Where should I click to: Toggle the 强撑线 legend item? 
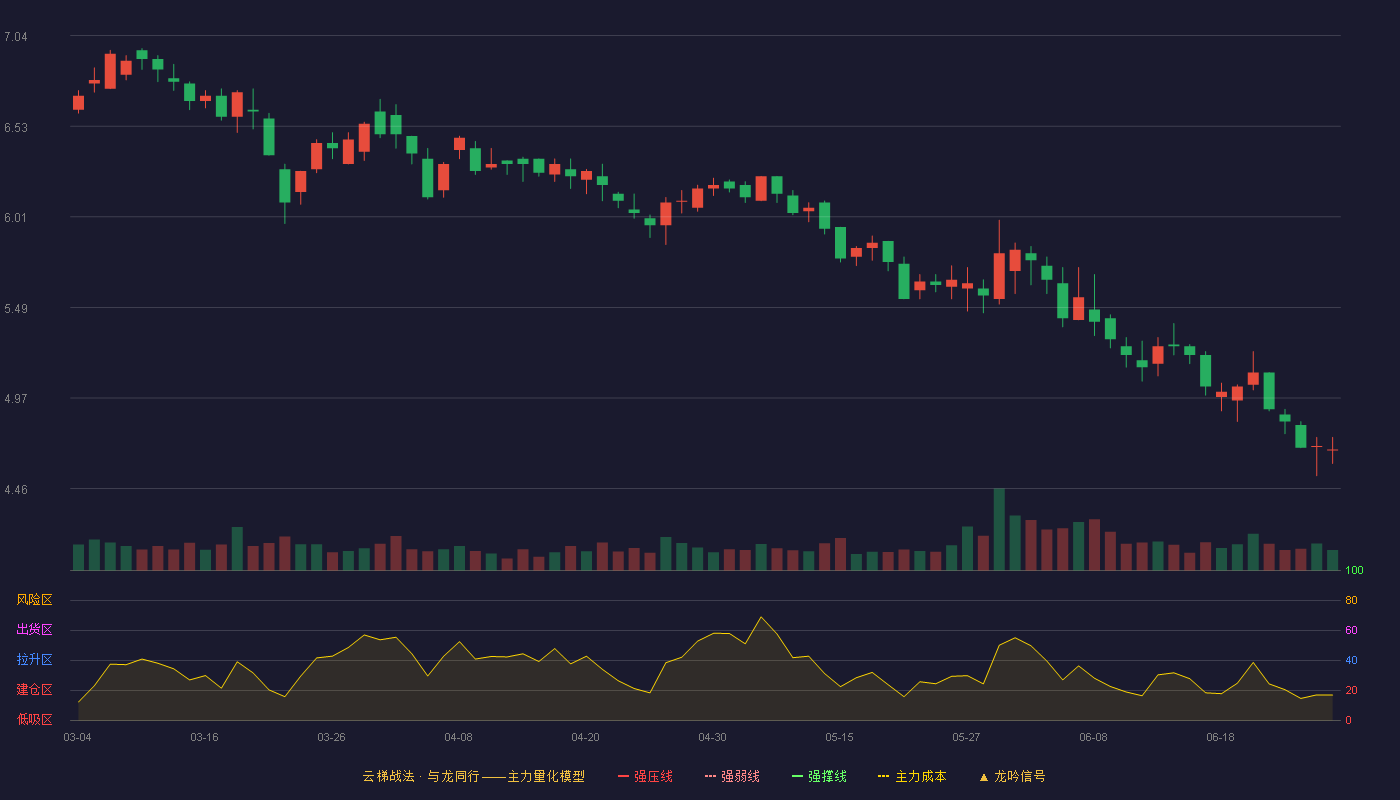819,776
